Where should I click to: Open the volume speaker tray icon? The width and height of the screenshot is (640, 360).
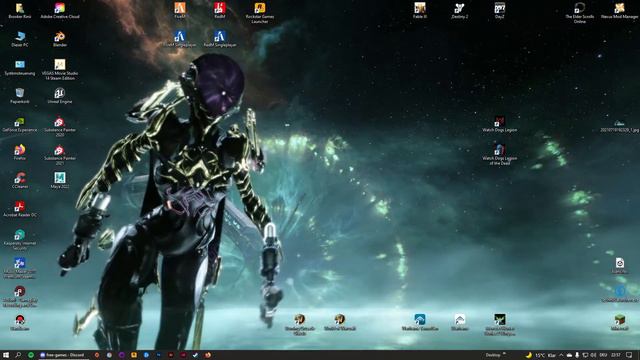[593, 355]
